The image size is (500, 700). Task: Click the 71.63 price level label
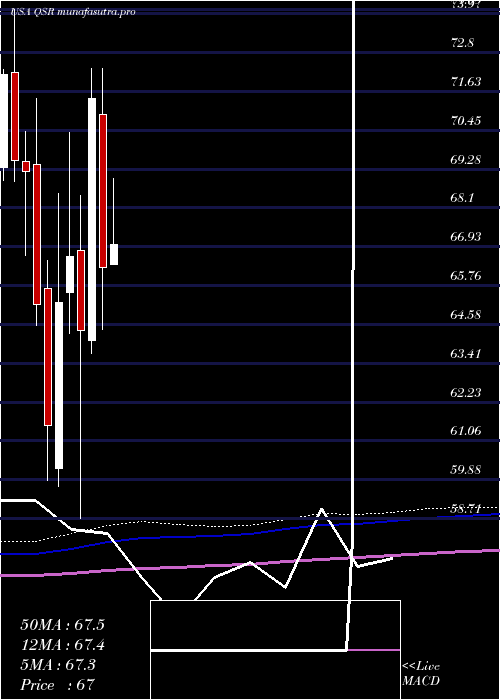click(x=466, y=81)
